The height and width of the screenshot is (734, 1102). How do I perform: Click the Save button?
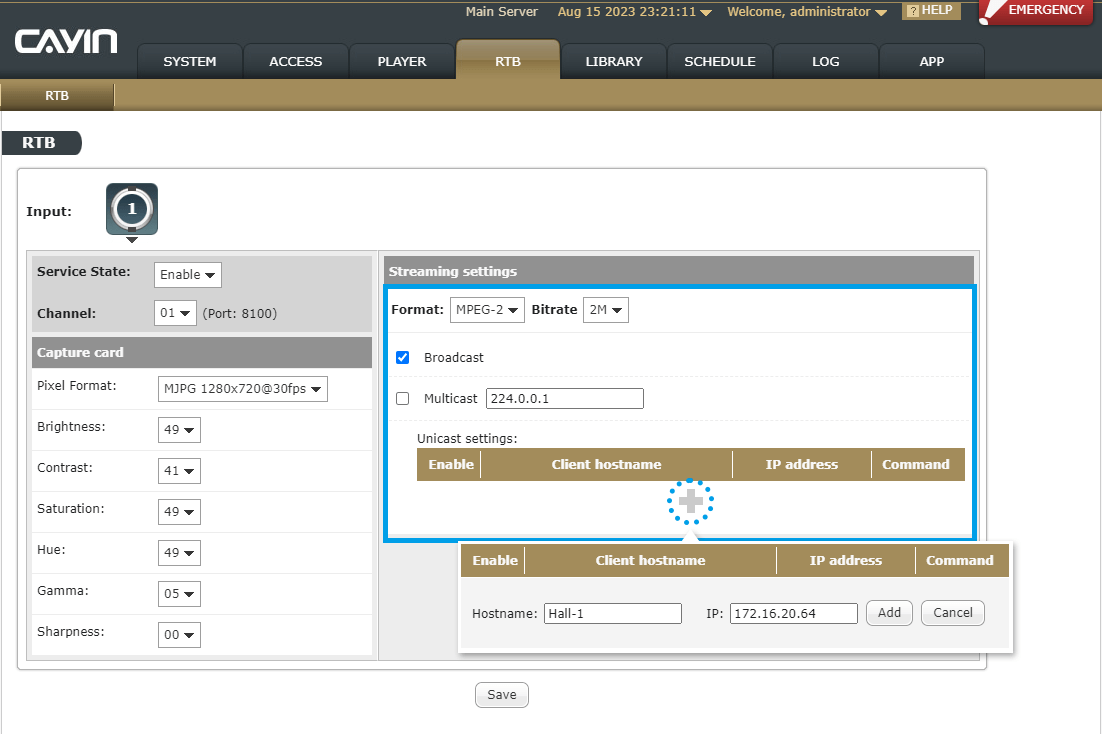click(x=502, y=695)
